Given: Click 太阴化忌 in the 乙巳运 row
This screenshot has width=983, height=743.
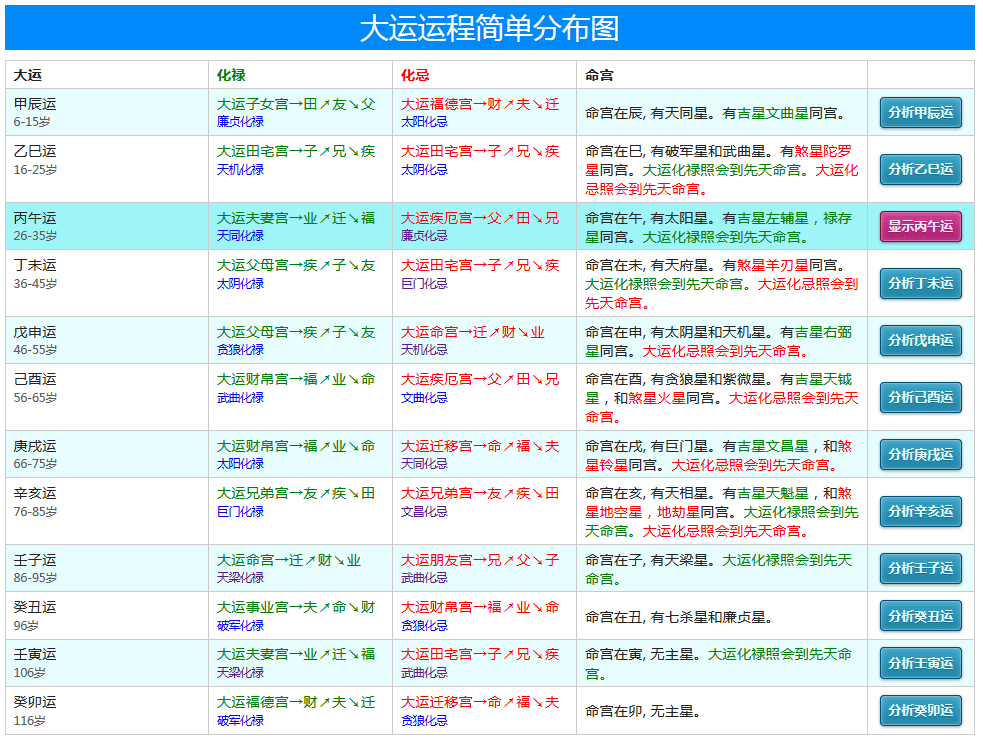Looking at the screenshot, I should point(424,170).
